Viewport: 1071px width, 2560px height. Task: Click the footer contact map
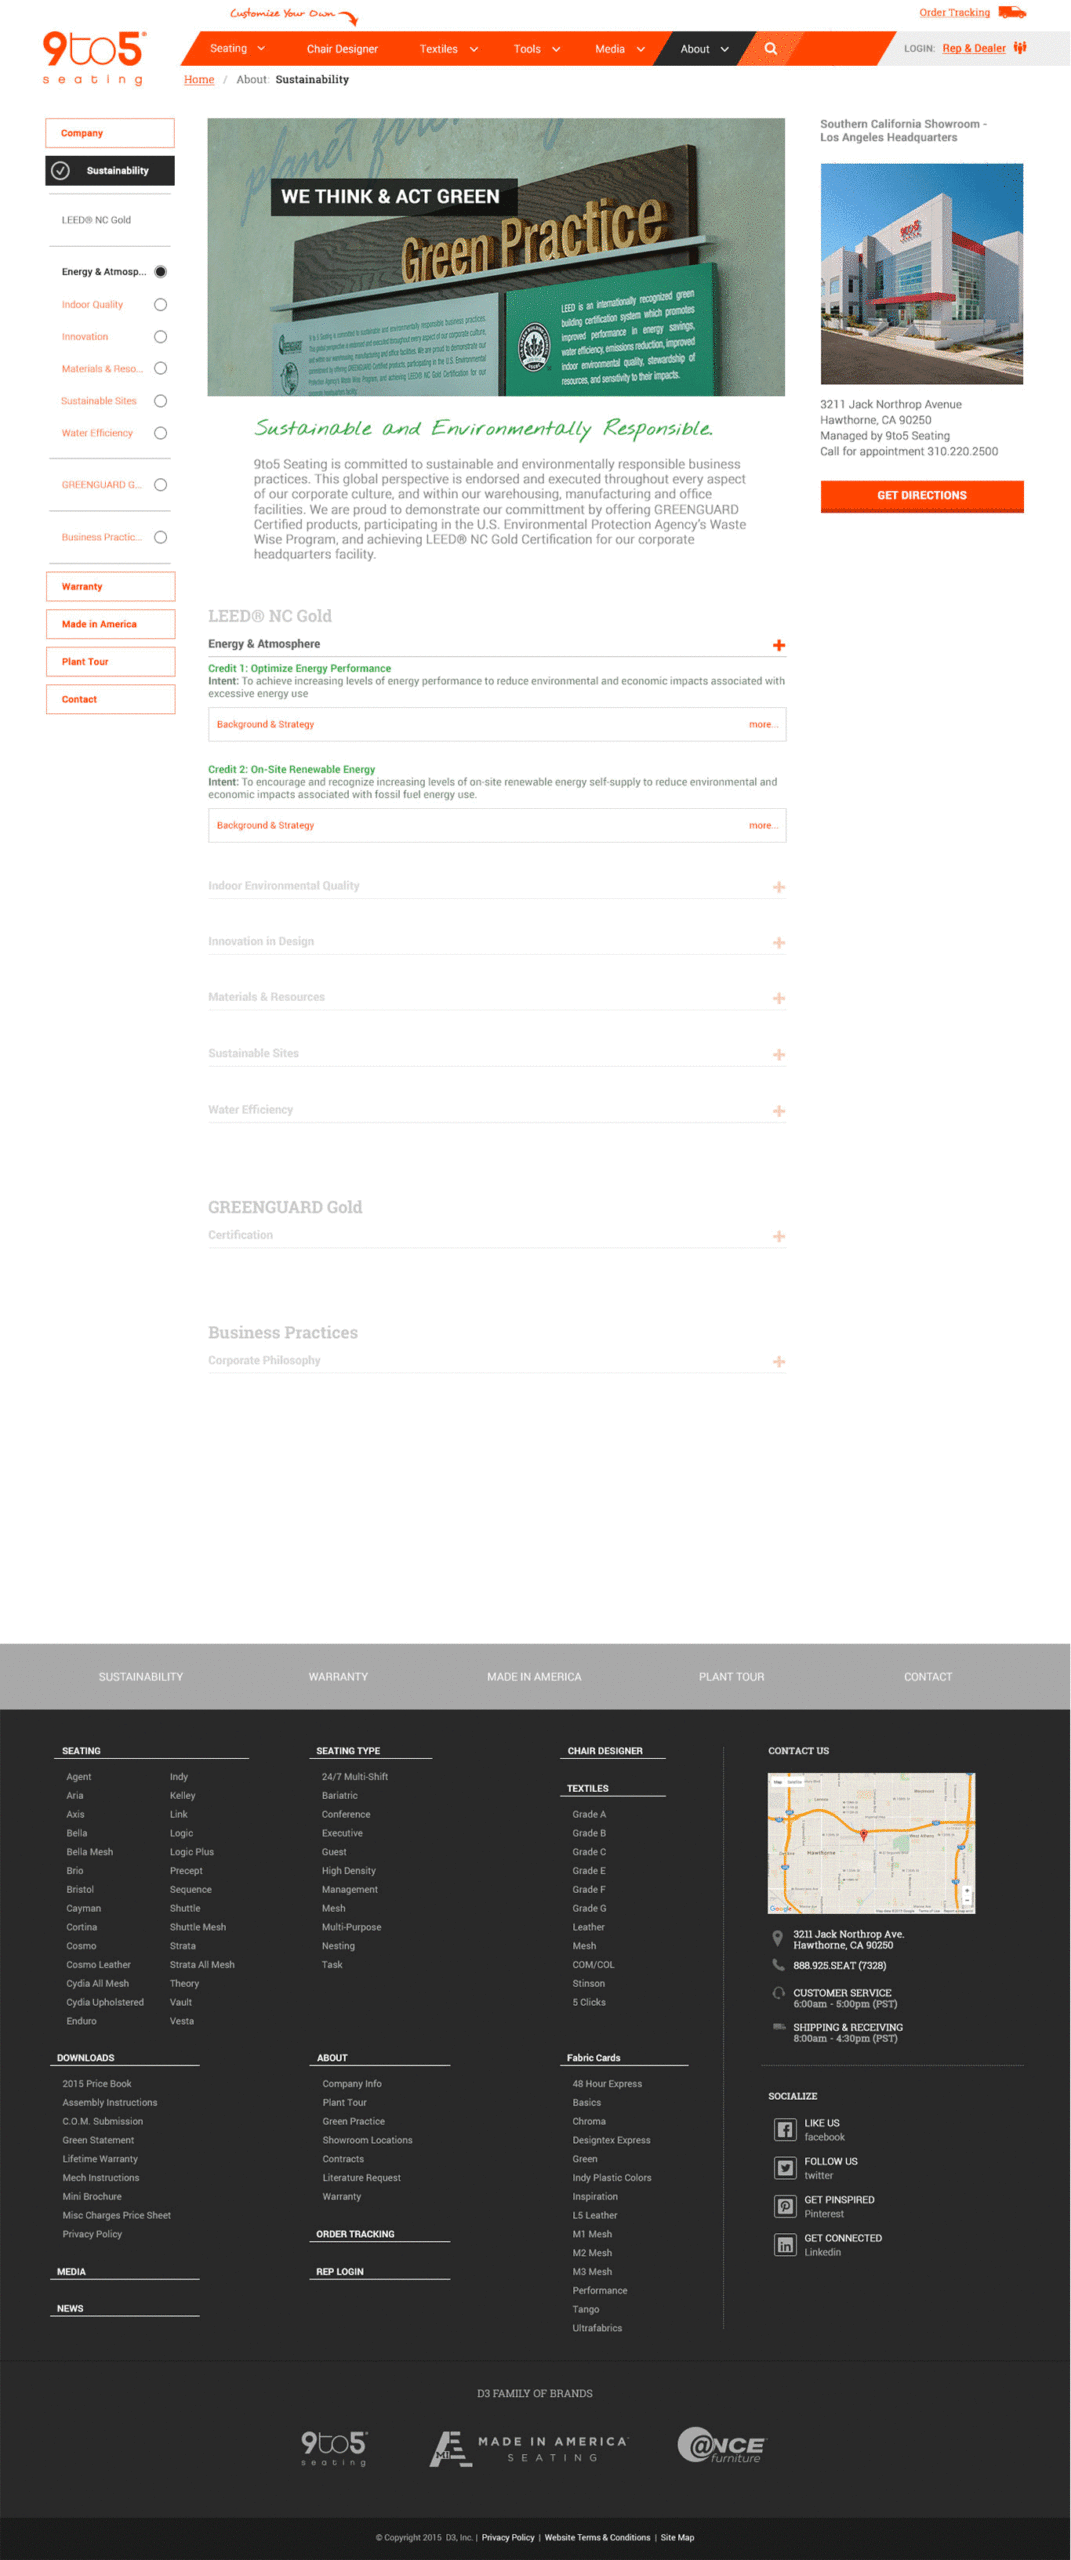tap(870, 1842)
